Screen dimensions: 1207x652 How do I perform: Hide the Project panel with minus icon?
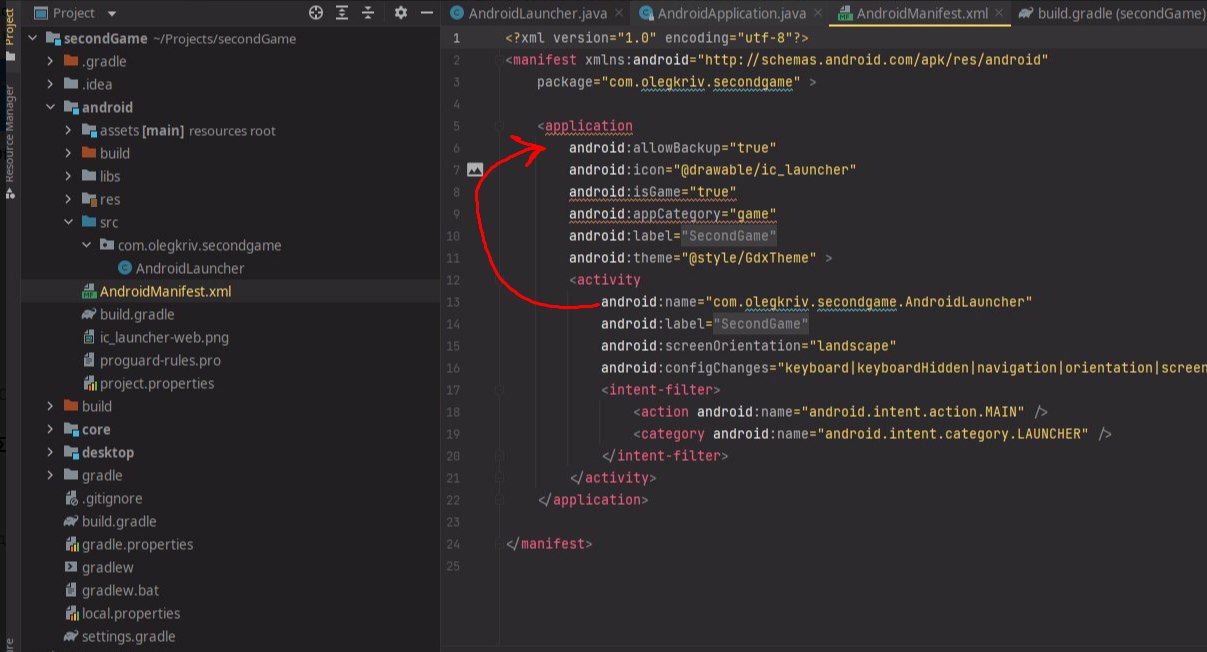point(427,13)
